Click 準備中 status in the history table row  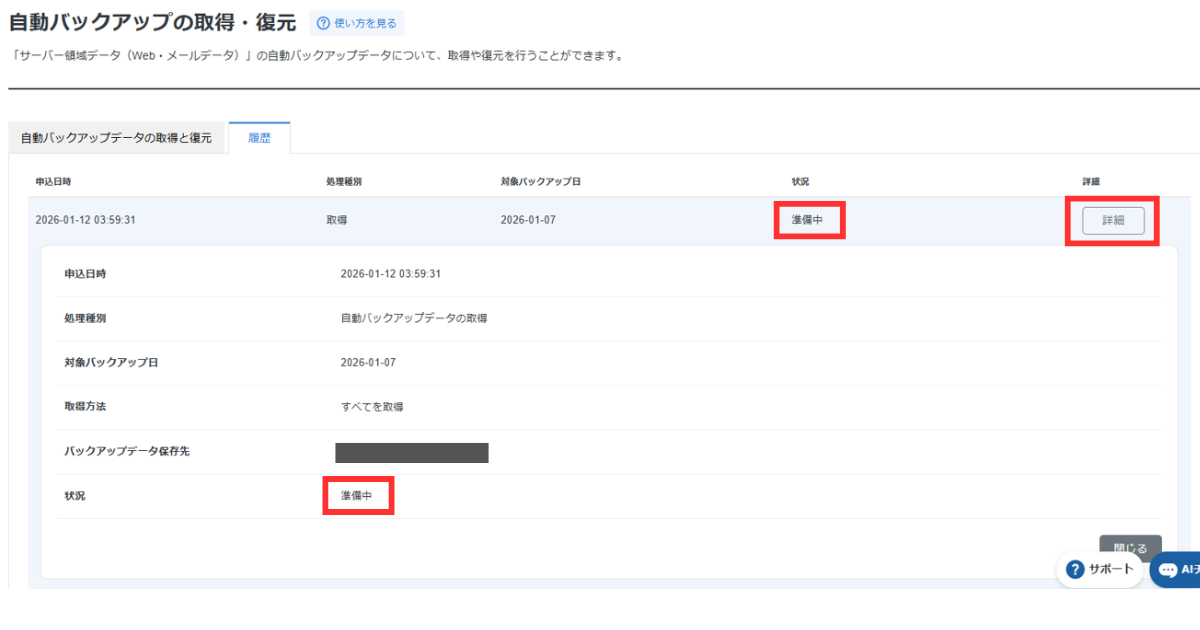point(807,220)
